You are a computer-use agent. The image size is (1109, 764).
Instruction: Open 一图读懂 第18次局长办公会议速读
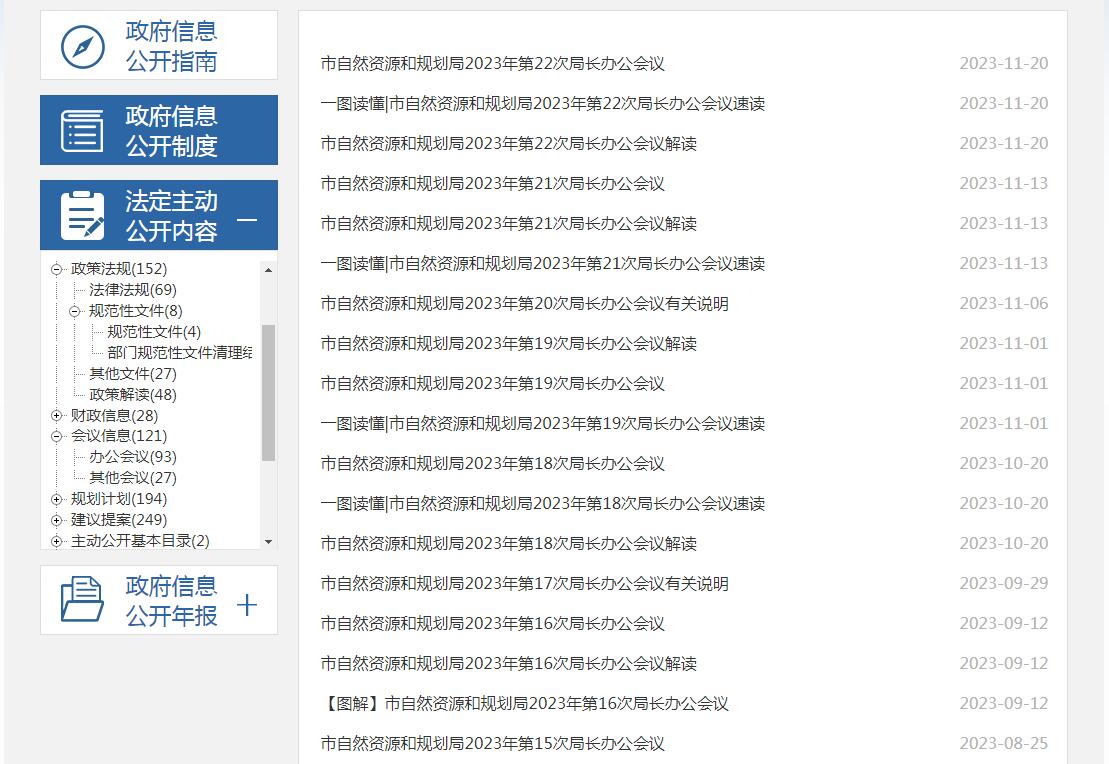[542, 503]
